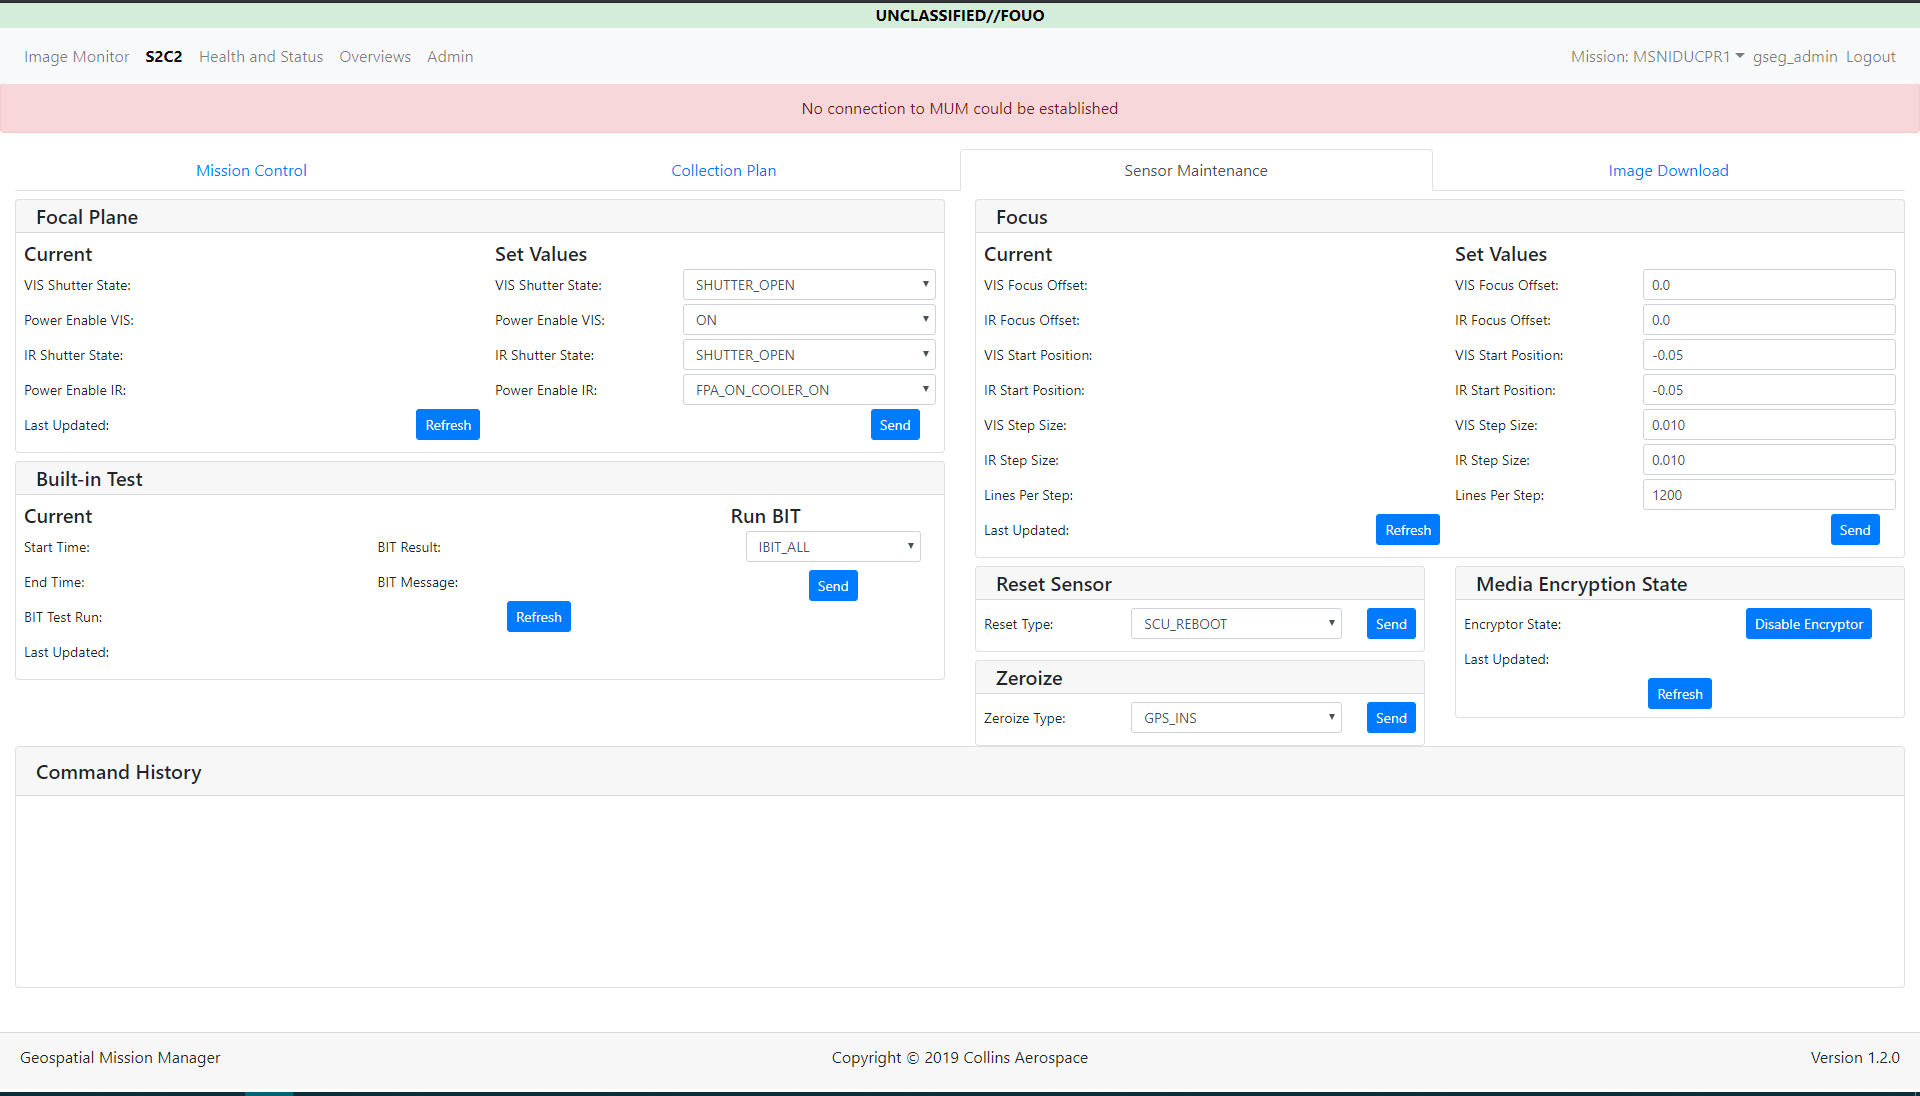Select the Sensor Maintenance tab
1920x1096 pixels.
pos(1195,170)
